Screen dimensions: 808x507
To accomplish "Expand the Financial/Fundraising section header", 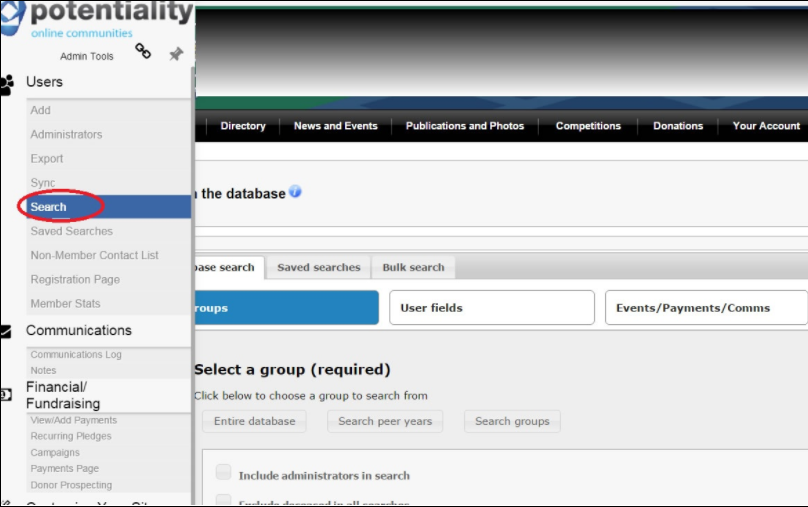I will (63, 395).
